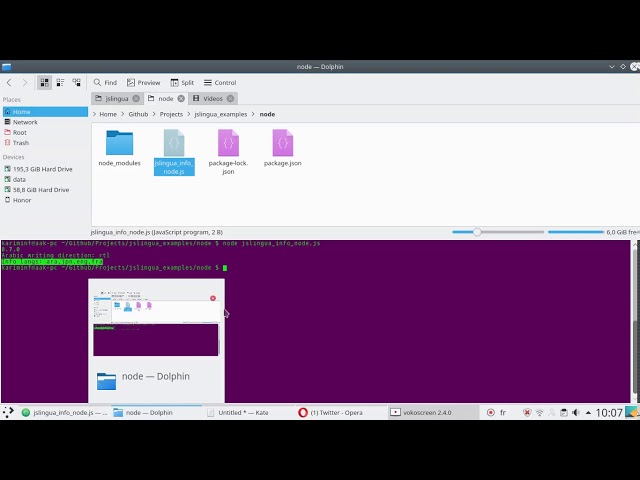Switch to jslingua_info_node.js taskbar entry
The height and width of the screenshot is (480, 640).
[65, 413]
